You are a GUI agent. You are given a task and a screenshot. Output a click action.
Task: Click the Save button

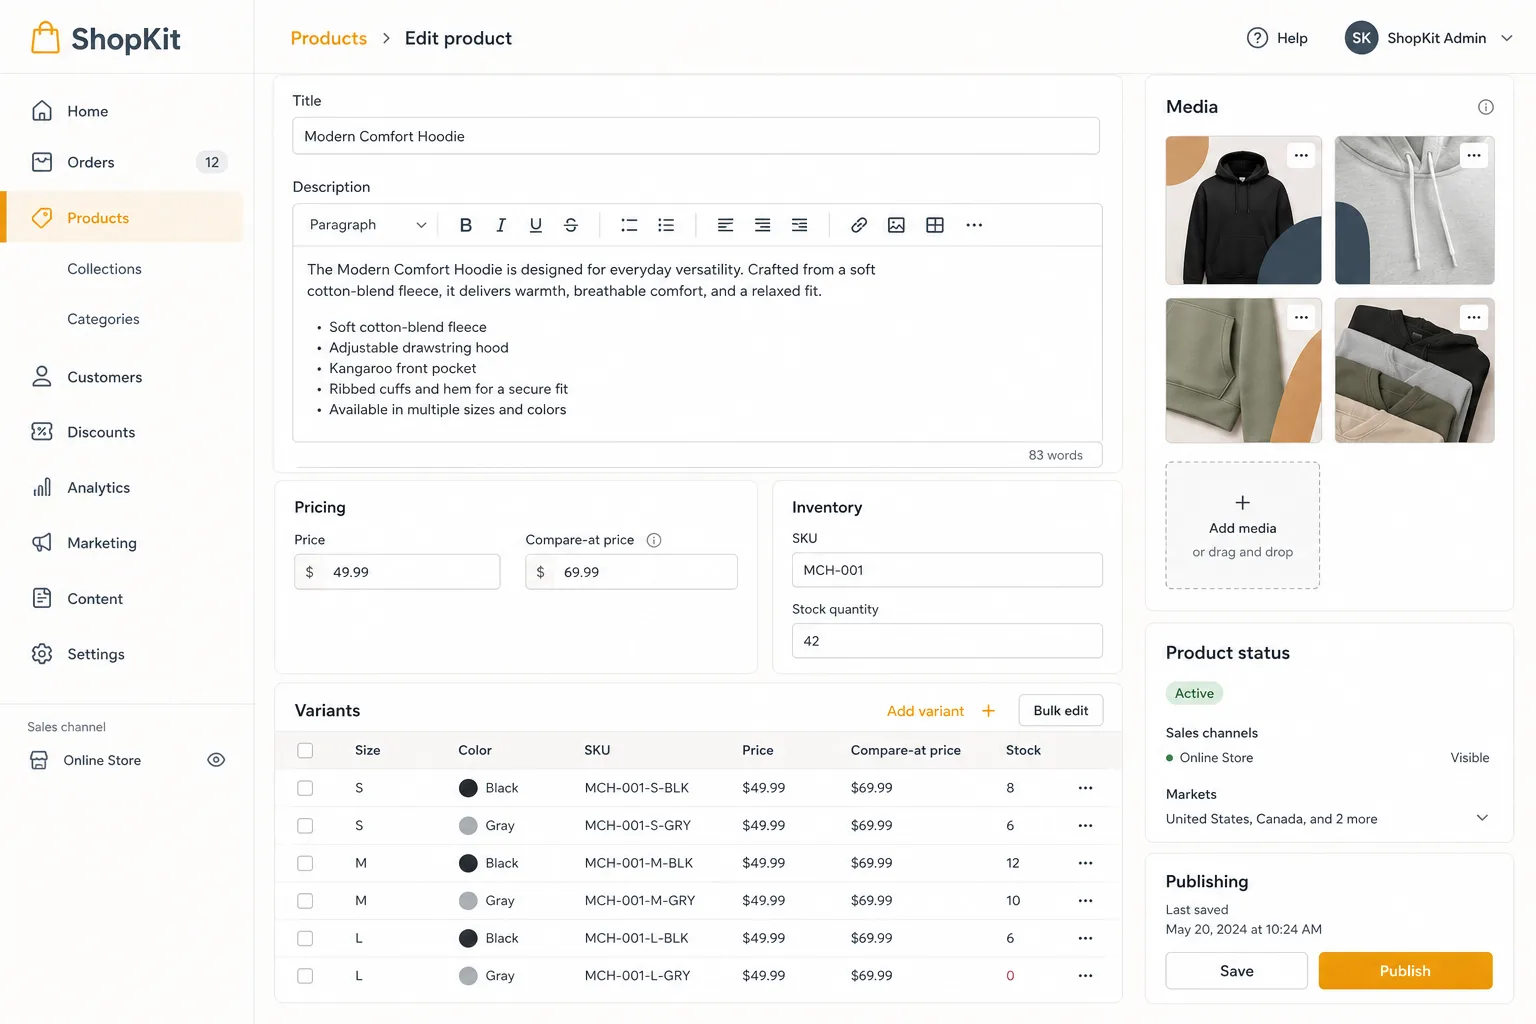(x=1236, y=971)
